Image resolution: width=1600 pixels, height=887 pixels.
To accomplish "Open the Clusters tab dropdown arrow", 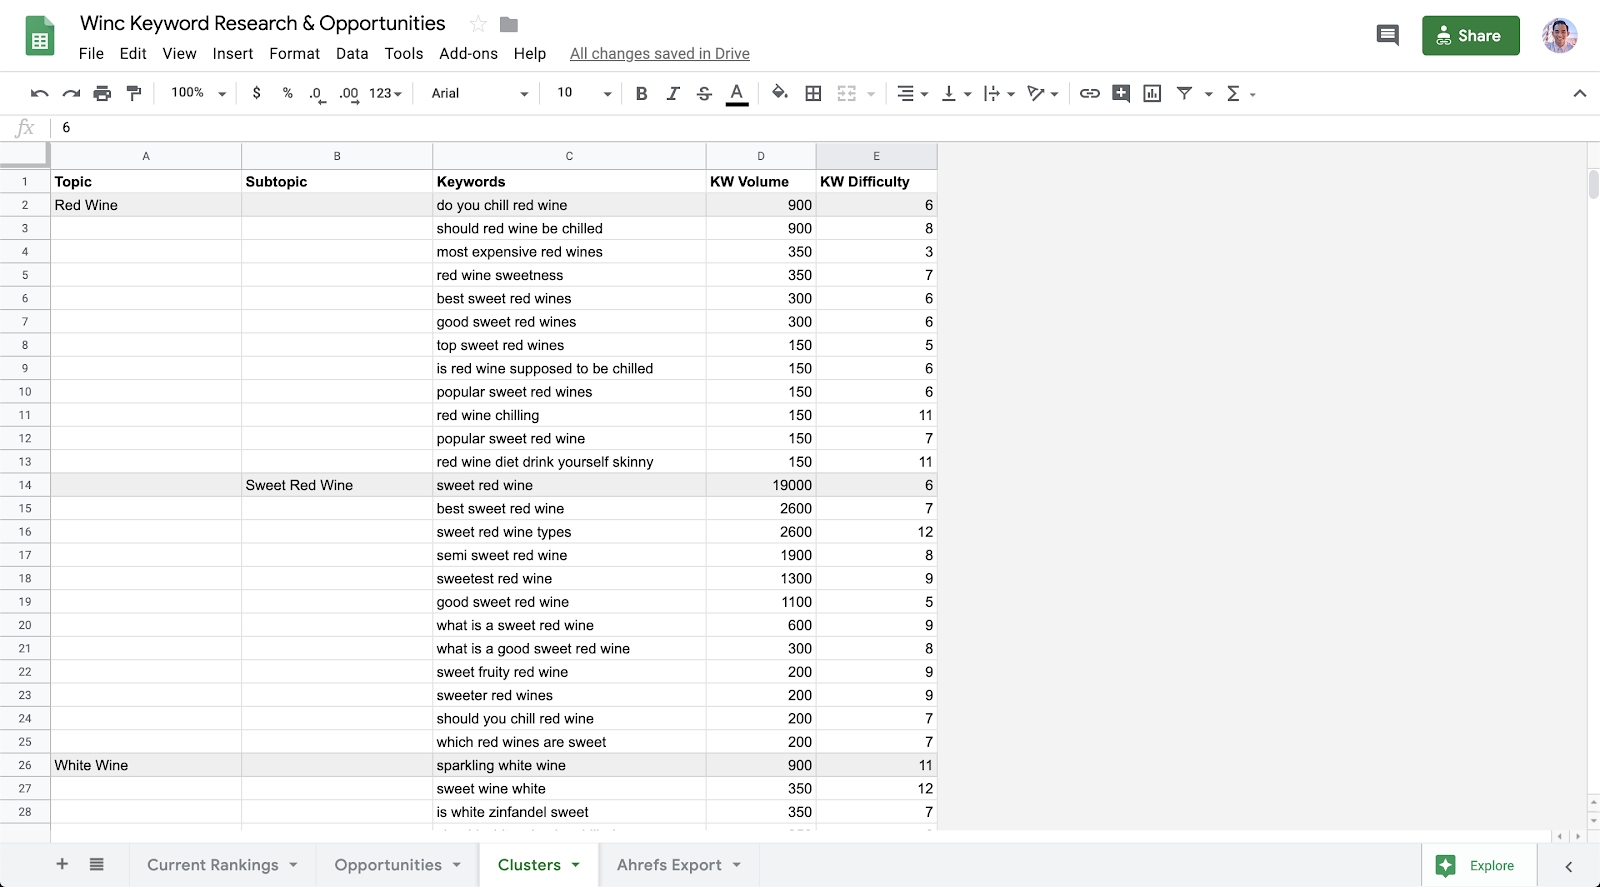I will pyautogui.click(x=576, y=865).
